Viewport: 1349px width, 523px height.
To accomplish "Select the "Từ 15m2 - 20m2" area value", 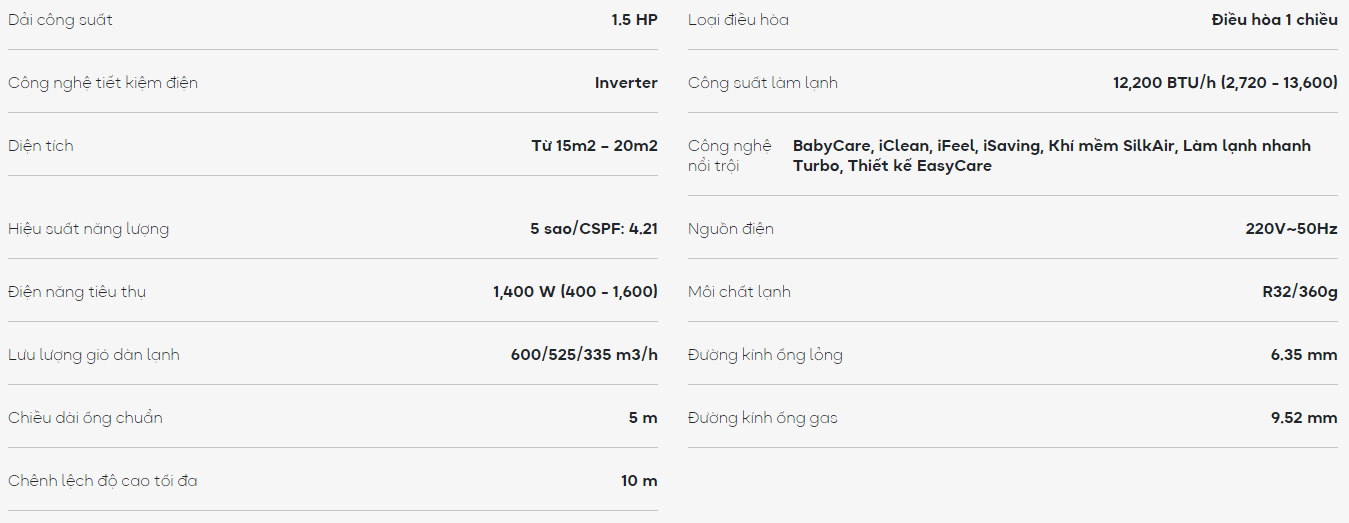I will coord(594,146).
